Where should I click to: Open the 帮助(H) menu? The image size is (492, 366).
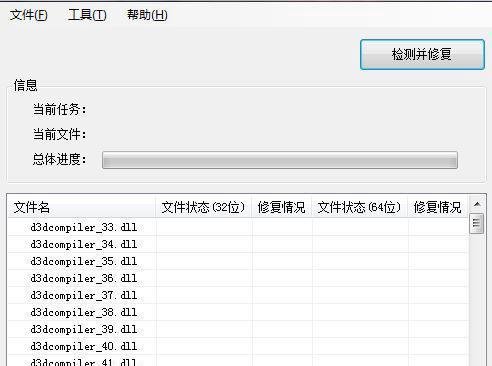147,15
